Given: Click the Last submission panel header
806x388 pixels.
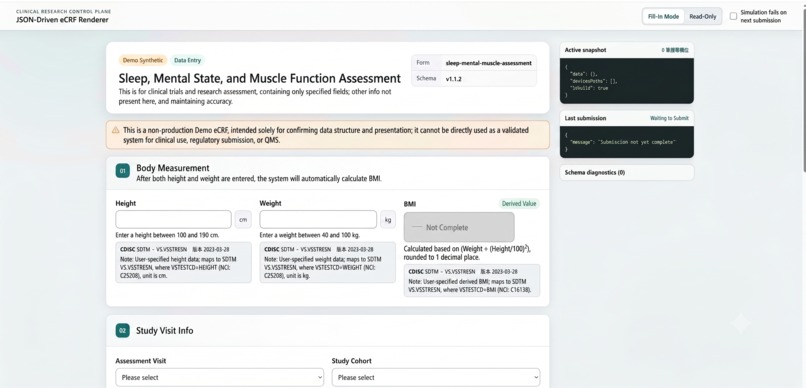Looking at the screenshot, I should [x=627, y=118].
